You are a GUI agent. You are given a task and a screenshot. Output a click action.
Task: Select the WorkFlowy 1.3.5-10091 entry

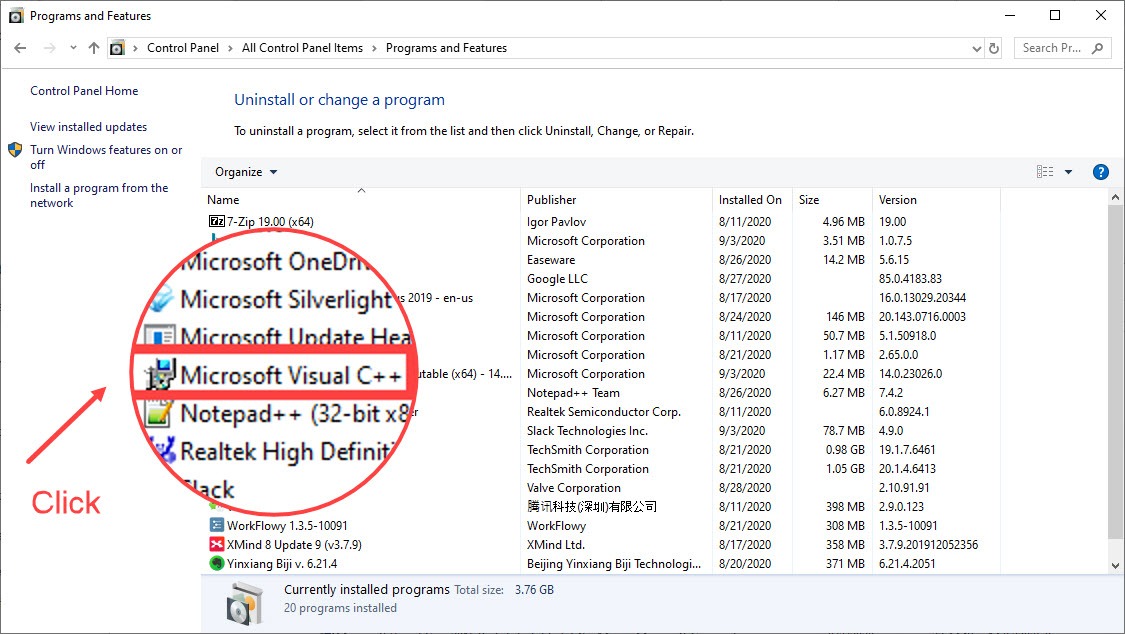click(x=287, y=526)
